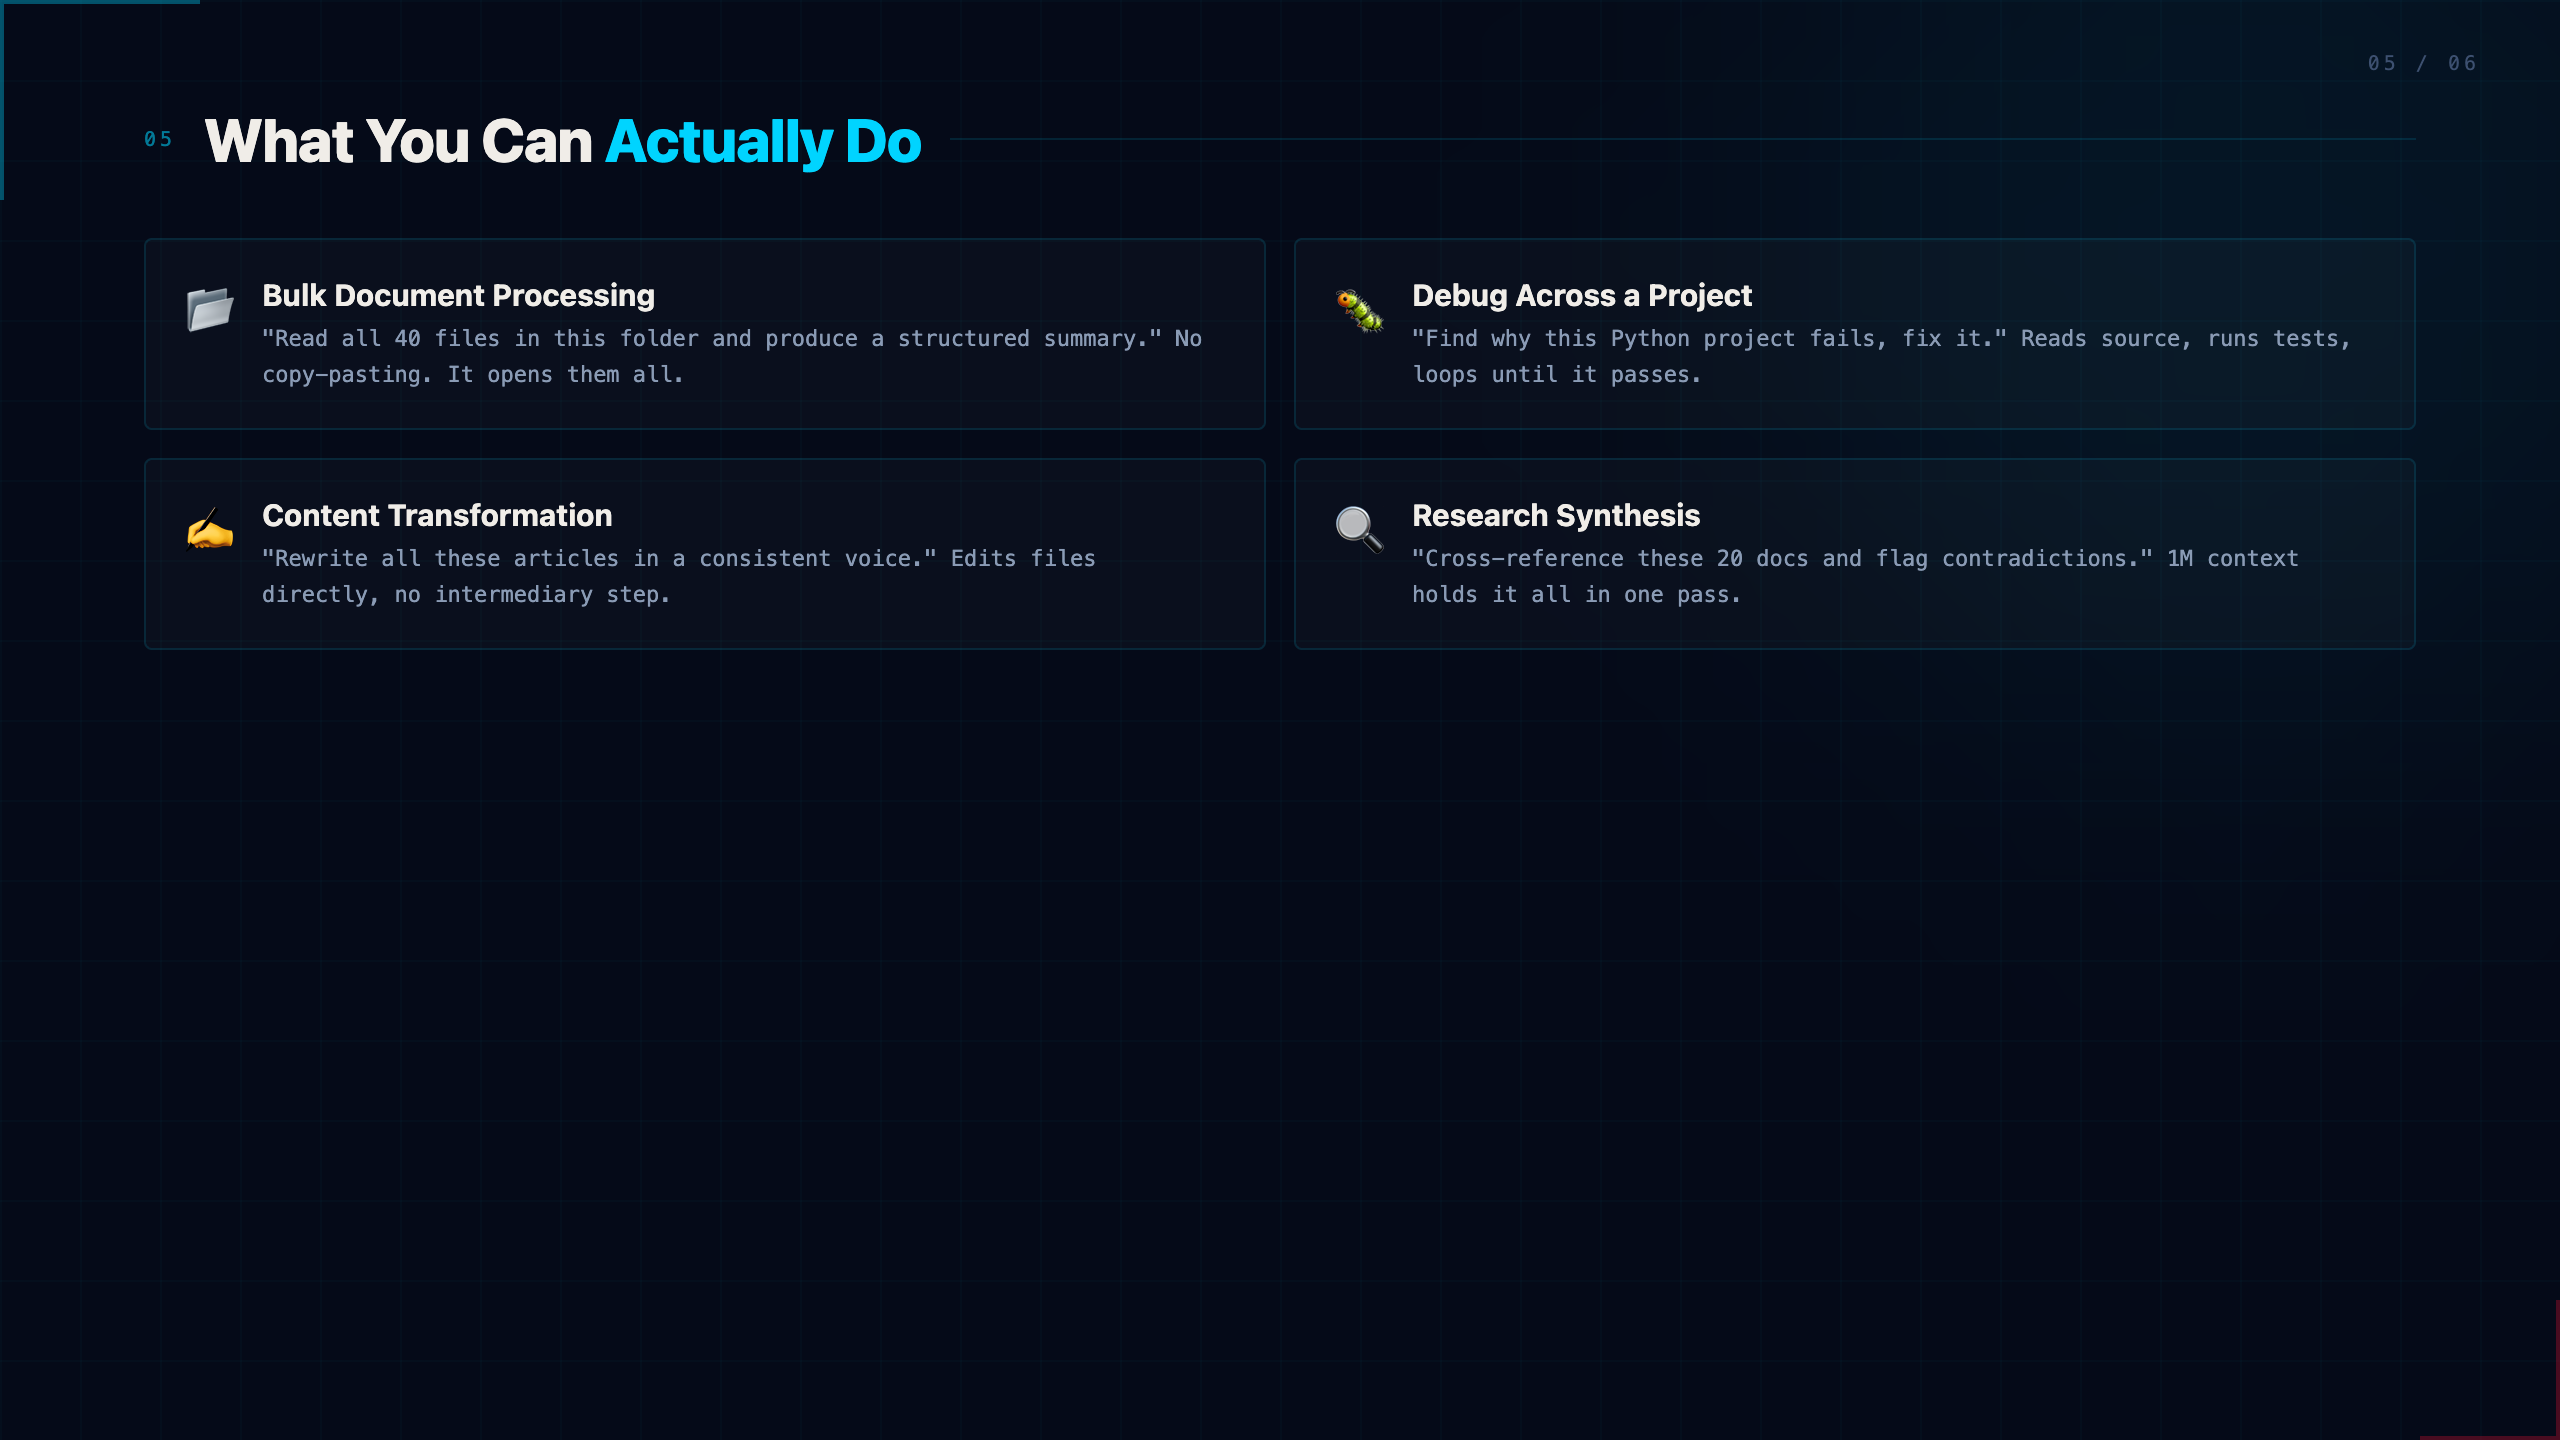
Task: Select the Bulk Document Processing heading
Action: (x=458, y=296)
